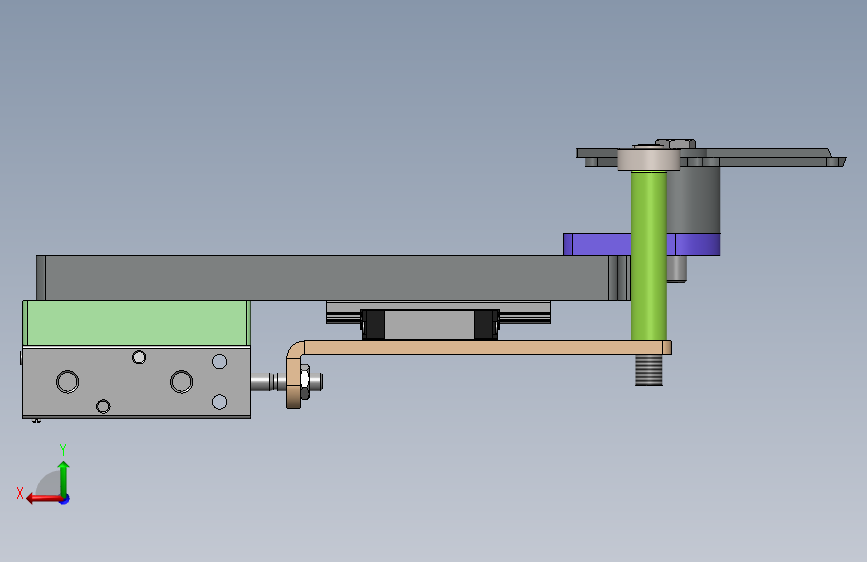Screen dimensions: 867x562
Task: Click the X axis label
Action: (20, 493)
